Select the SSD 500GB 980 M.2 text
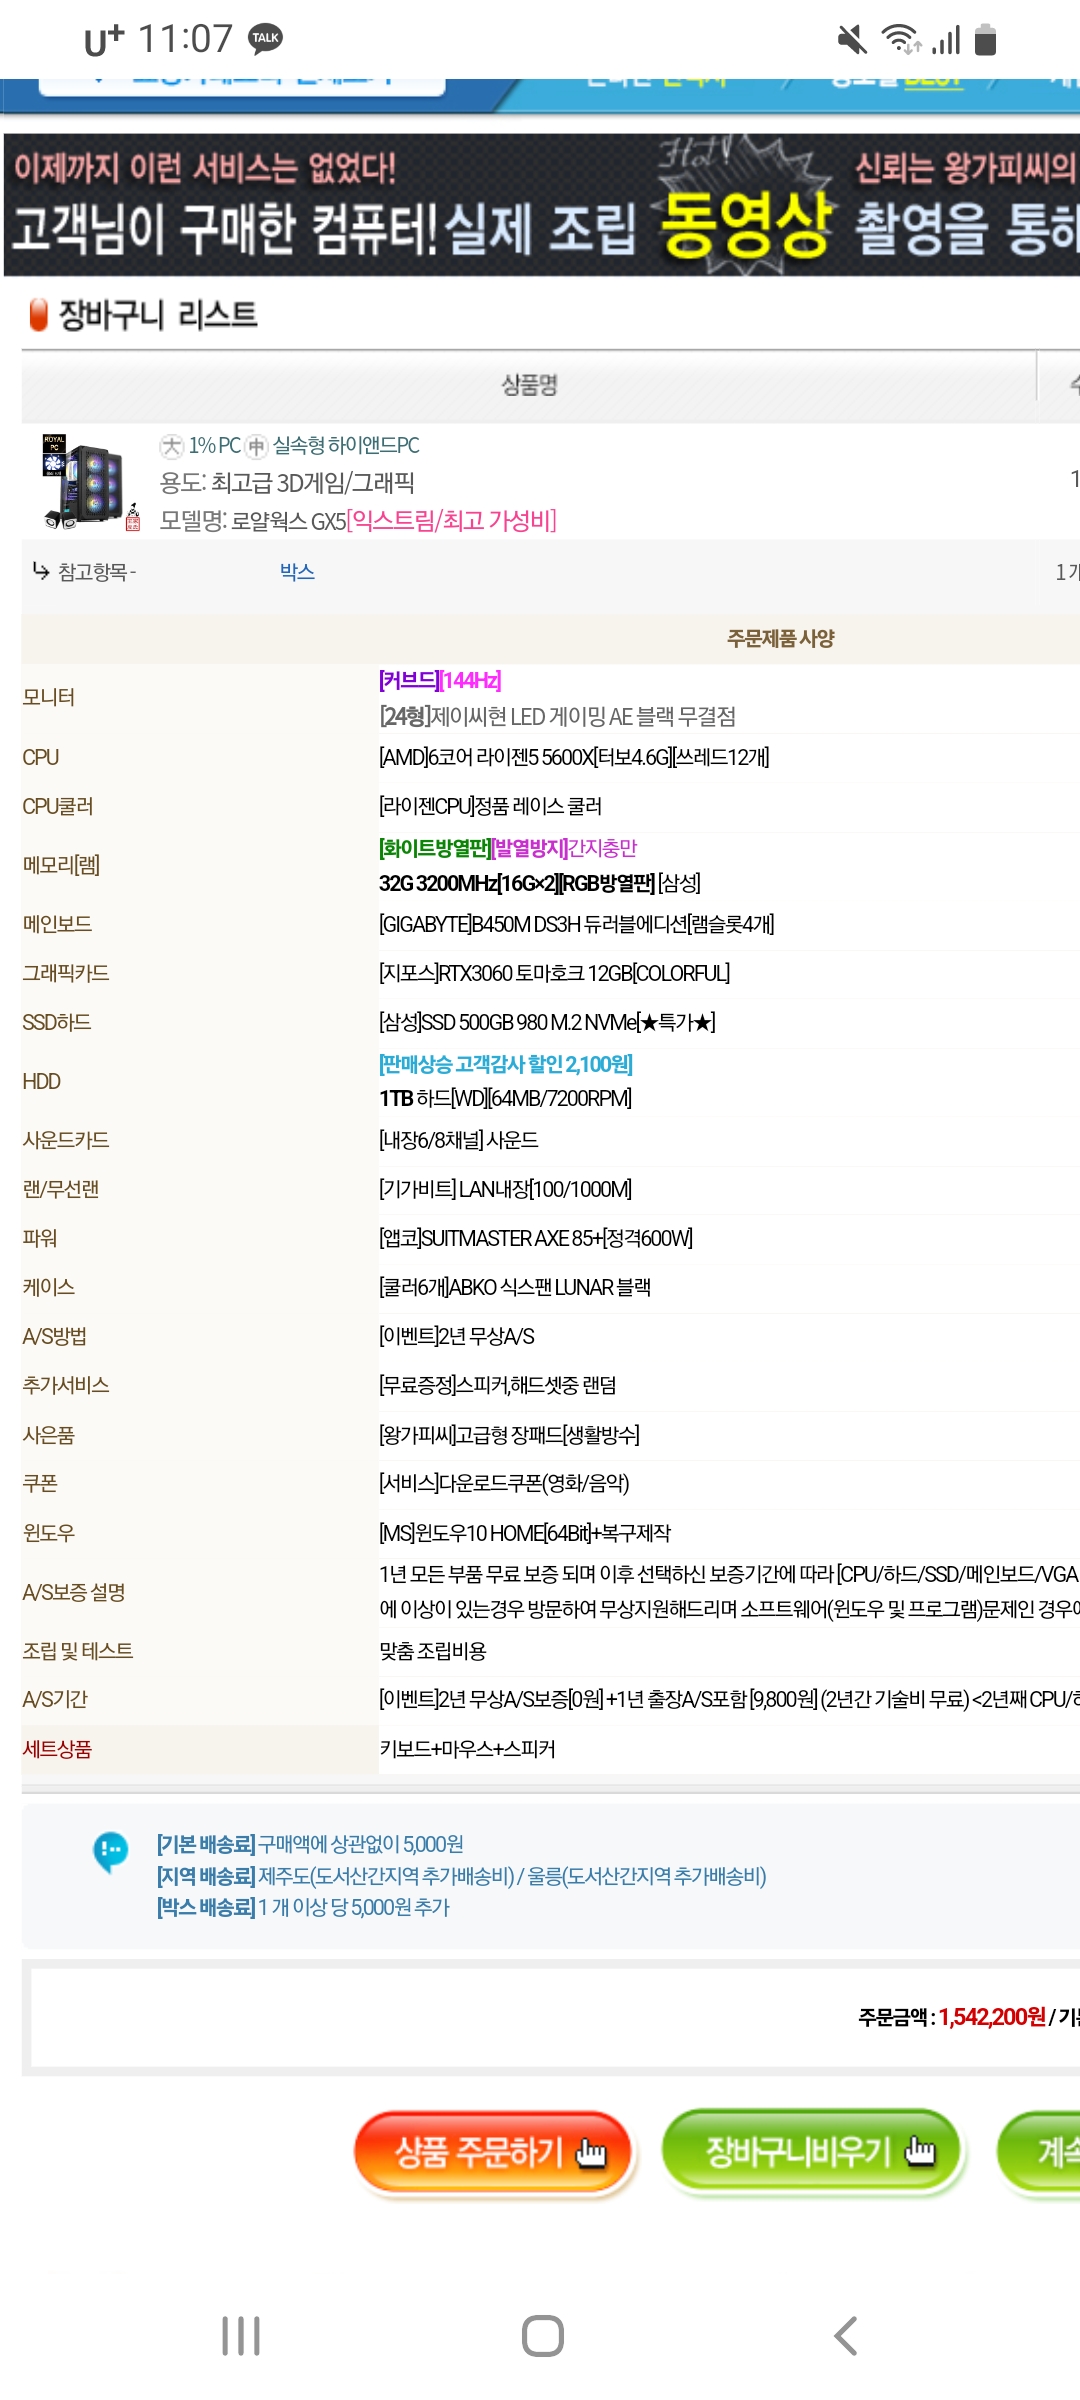Screen dimensions: 1080x2400 547,1022
